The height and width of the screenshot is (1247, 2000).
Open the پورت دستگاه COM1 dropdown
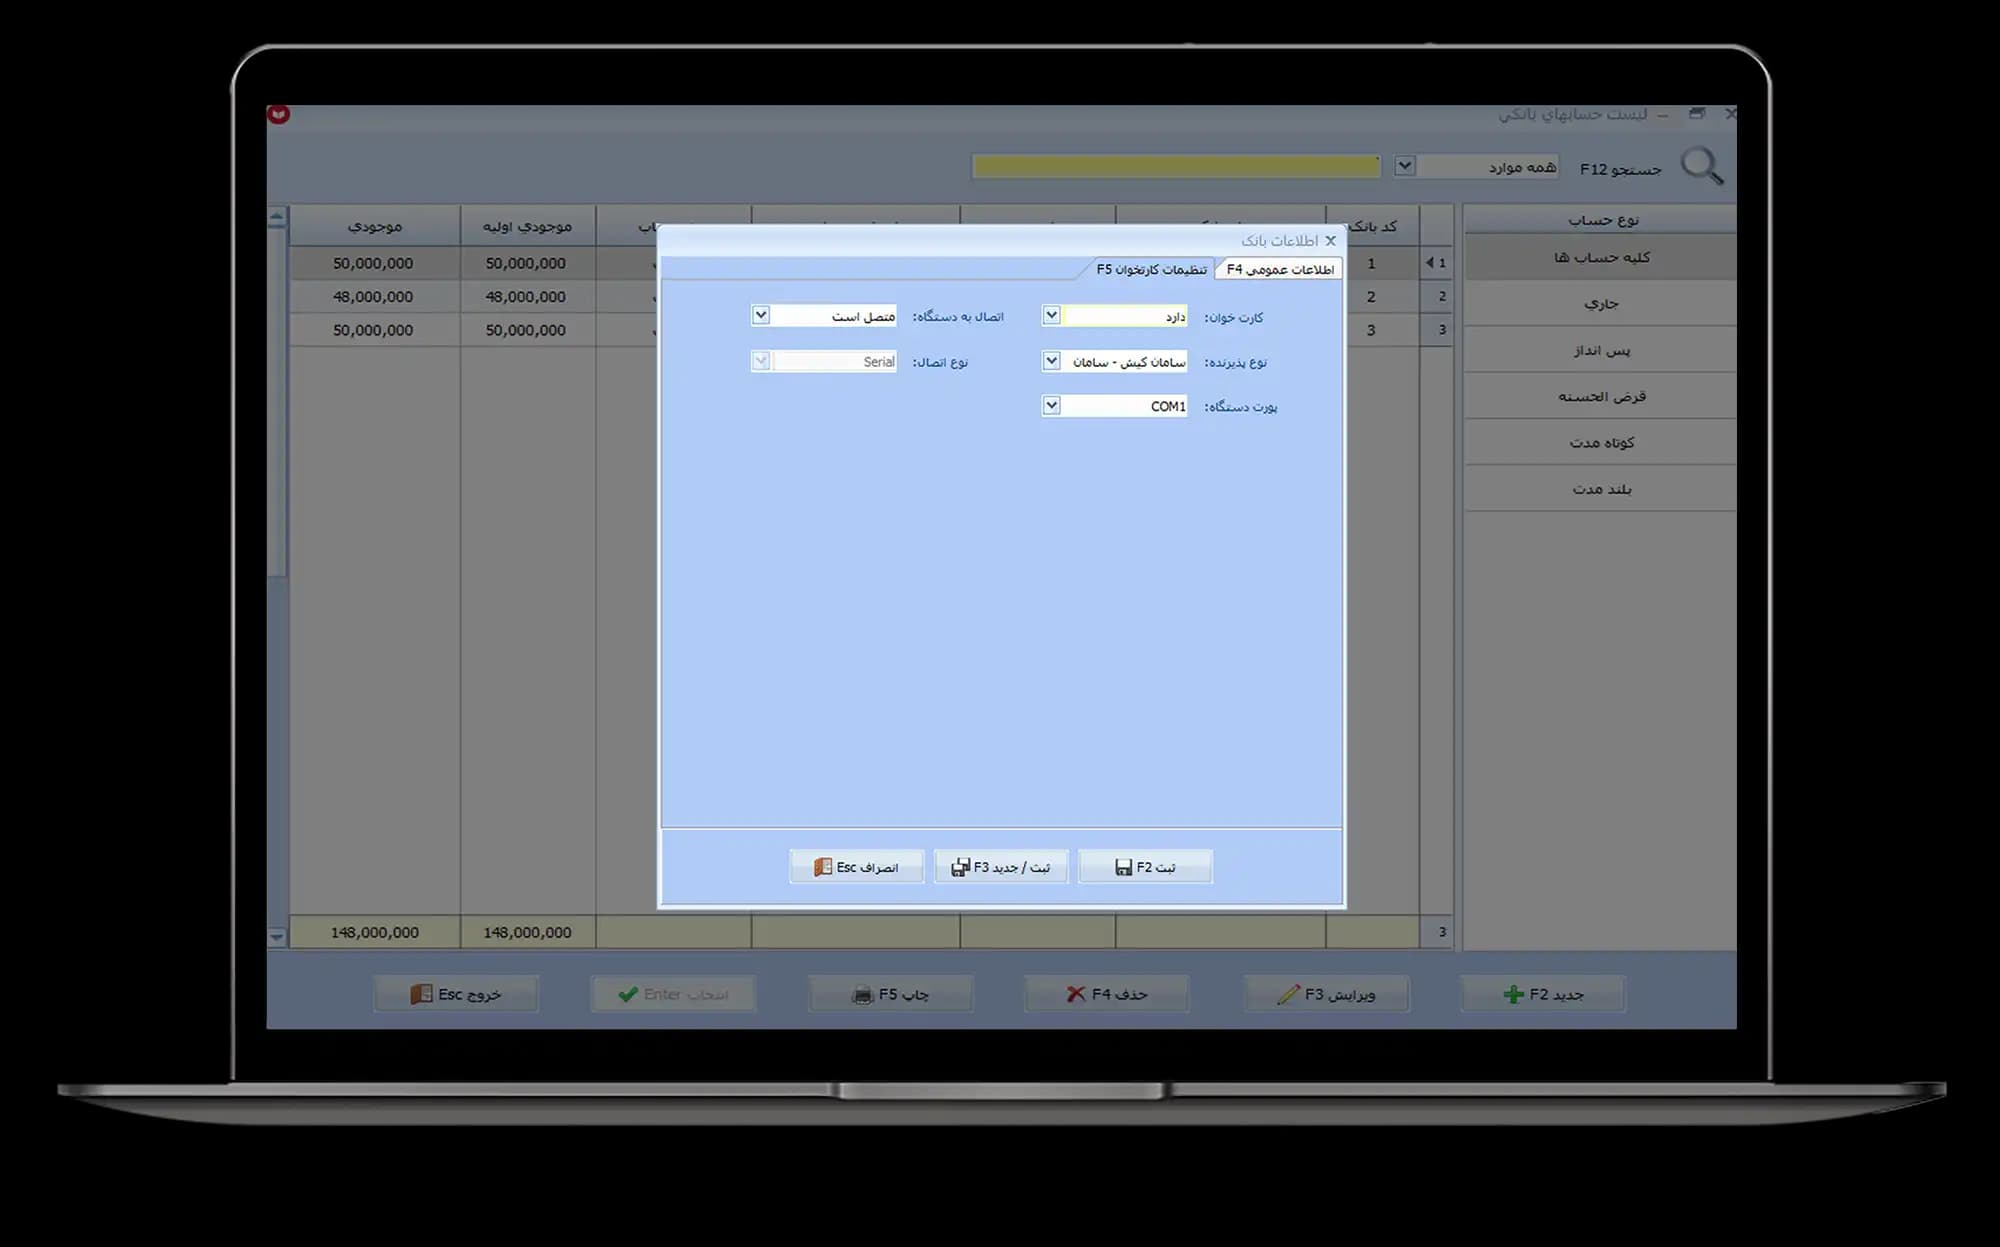click(x=1051, y=406)
